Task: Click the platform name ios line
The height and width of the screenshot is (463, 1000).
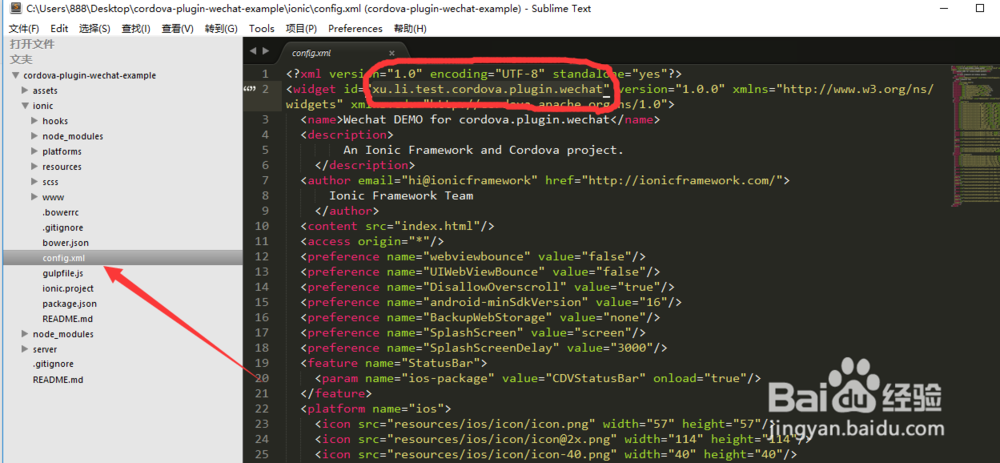Action: (376, 409)
